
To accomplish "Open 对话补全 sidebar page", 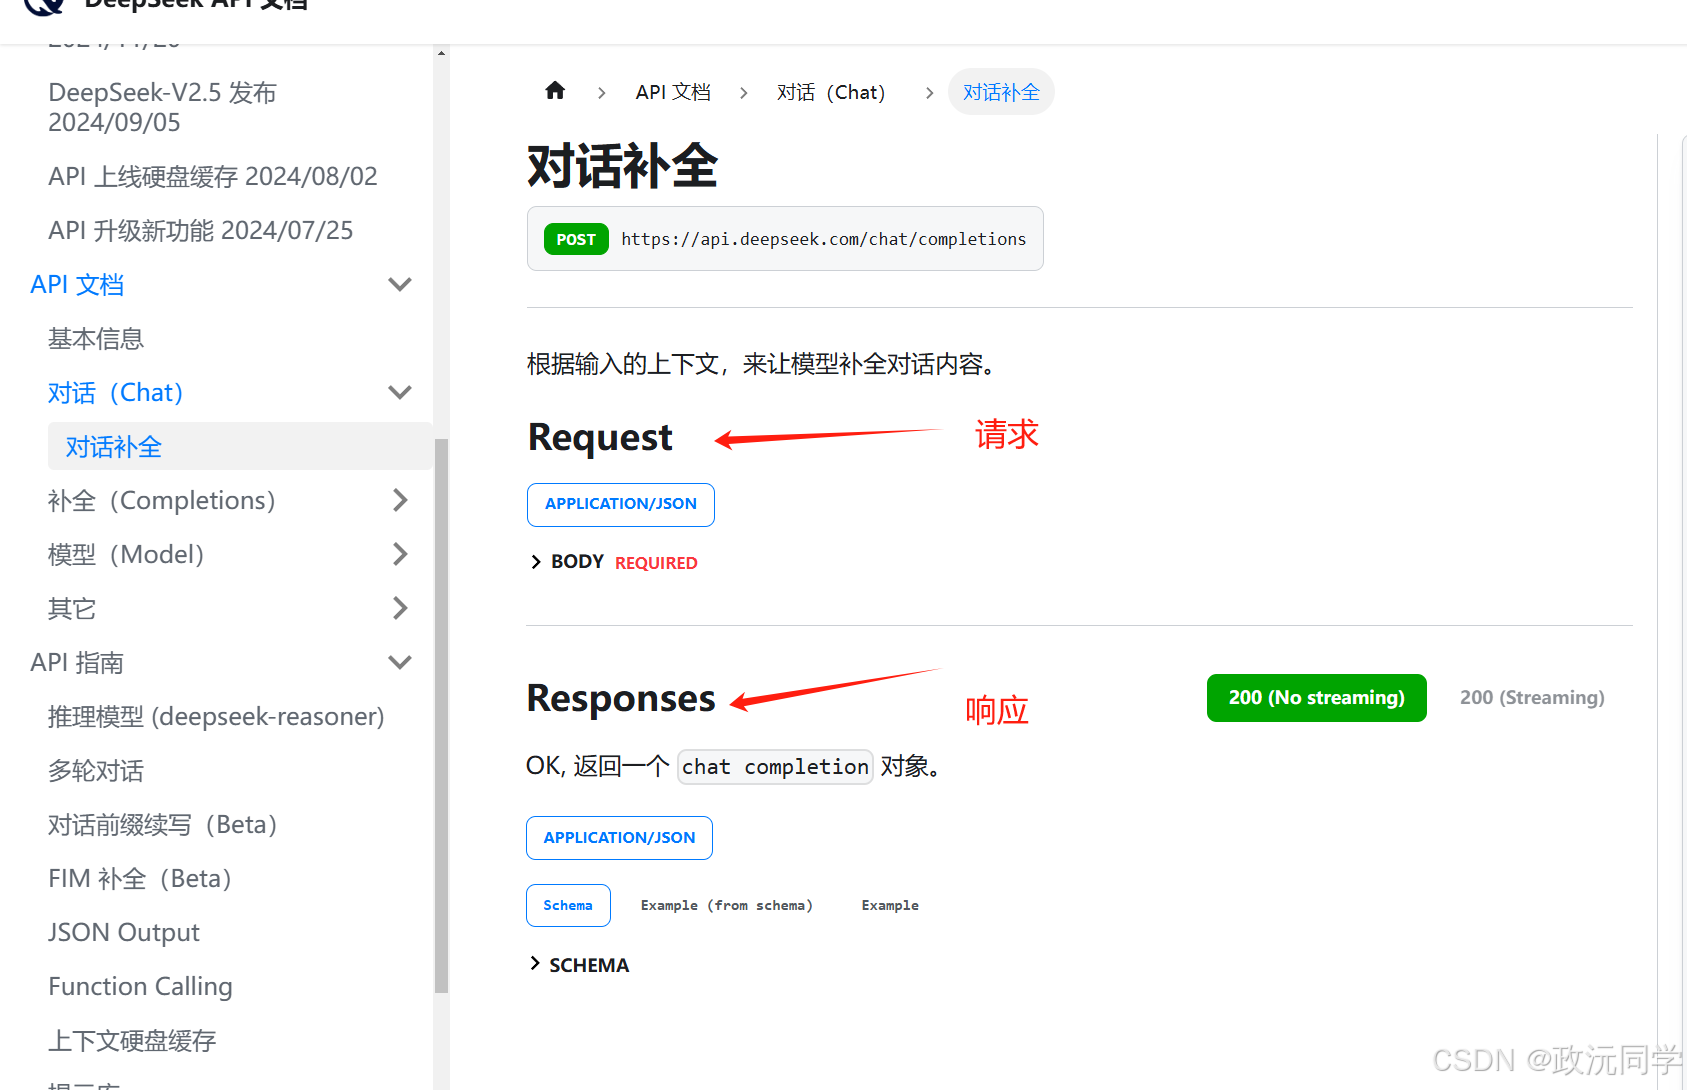I will (x=240, y=446).
